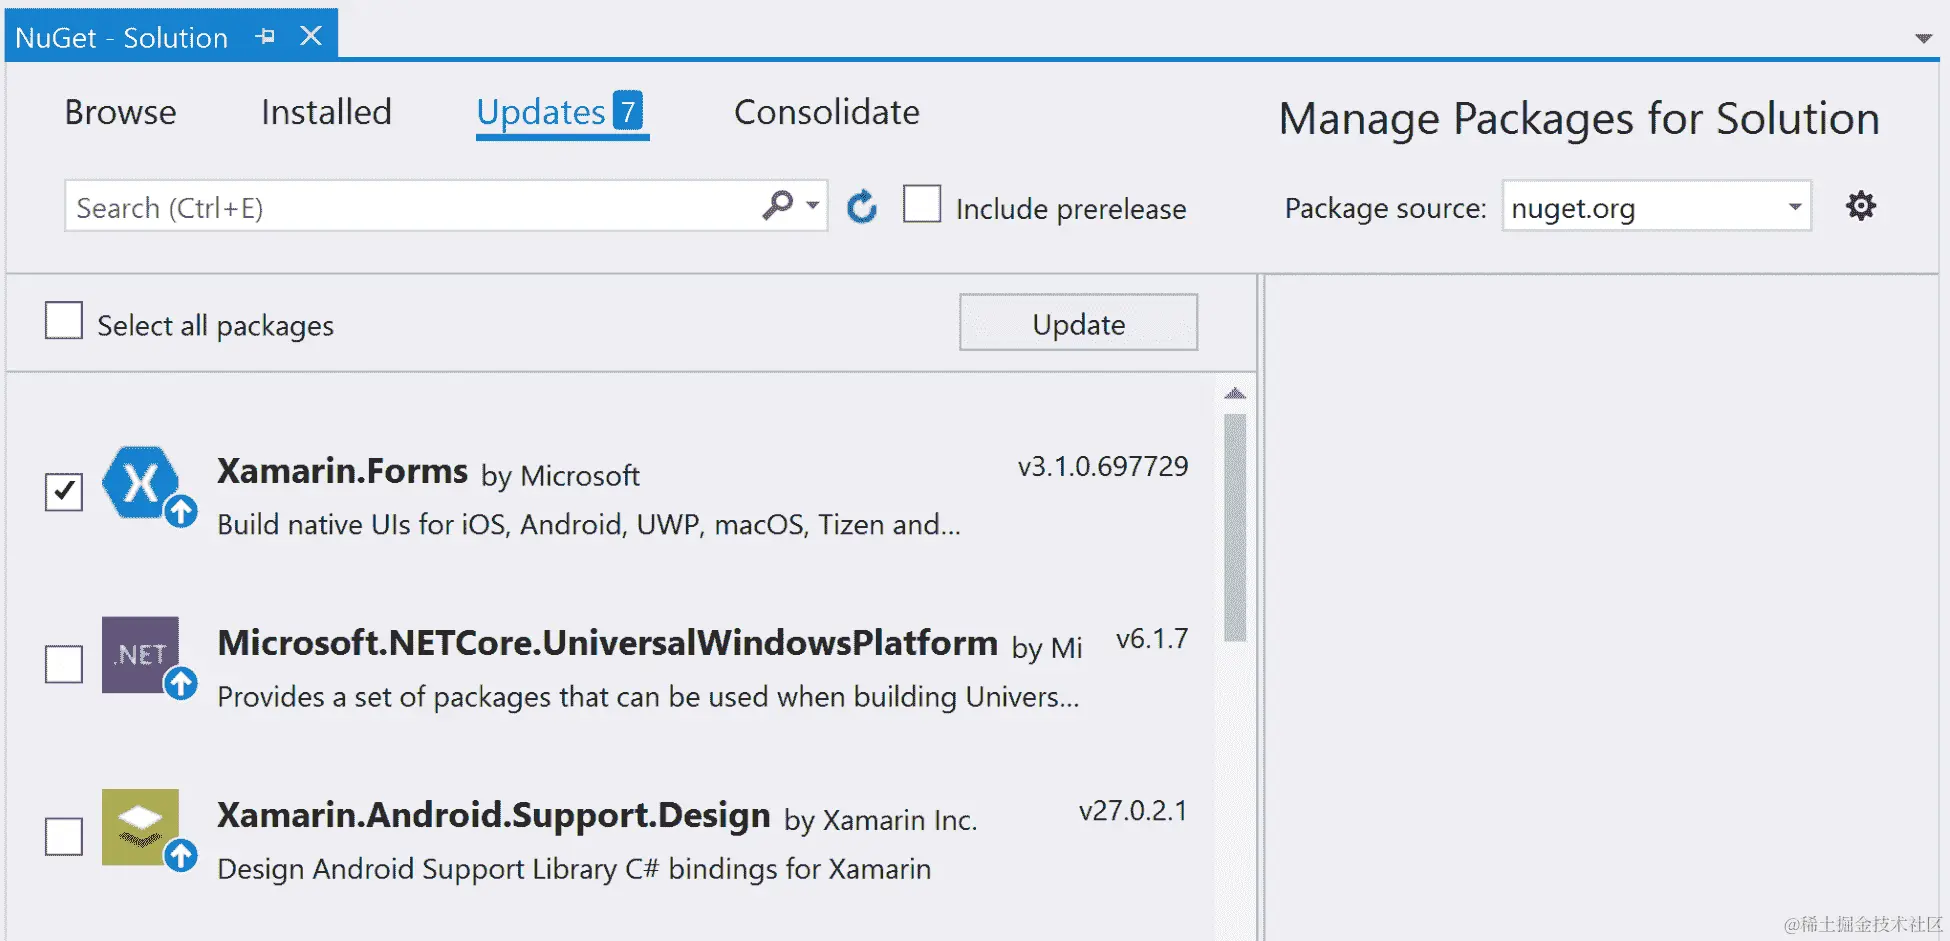Select the Updates tab
Screen dimensions: 1950x941
tap(561, 113)
